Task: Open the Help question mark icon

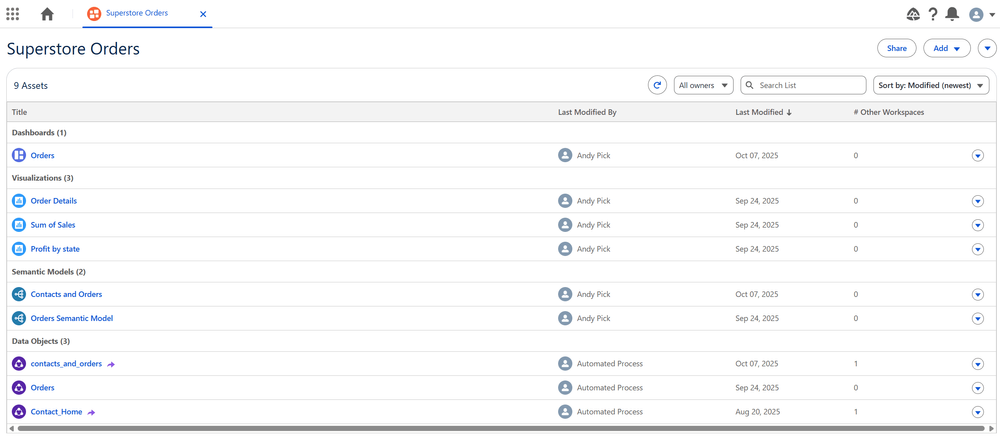Action: [x=933, y=14]
